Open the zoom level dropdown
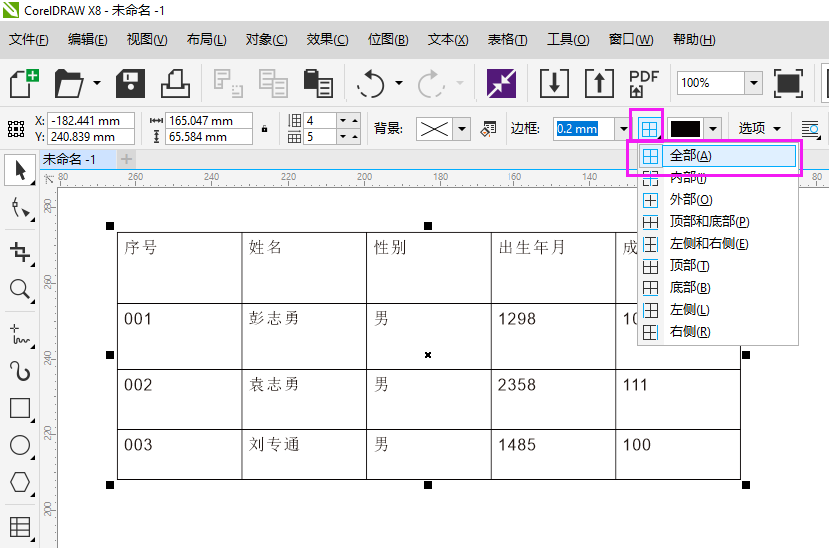This screenshot has width=829, height=548. pos(753,83)
